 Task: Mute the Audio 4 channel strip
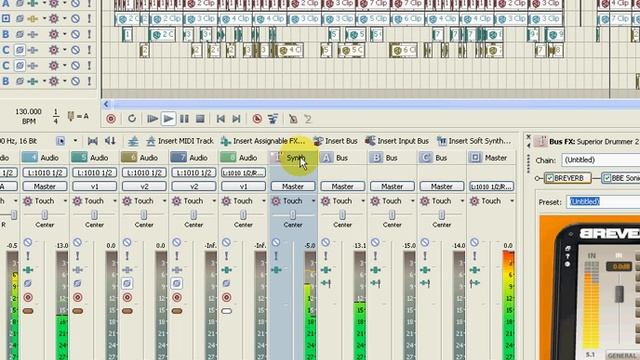pyautogui.click(x=28, y=242)
